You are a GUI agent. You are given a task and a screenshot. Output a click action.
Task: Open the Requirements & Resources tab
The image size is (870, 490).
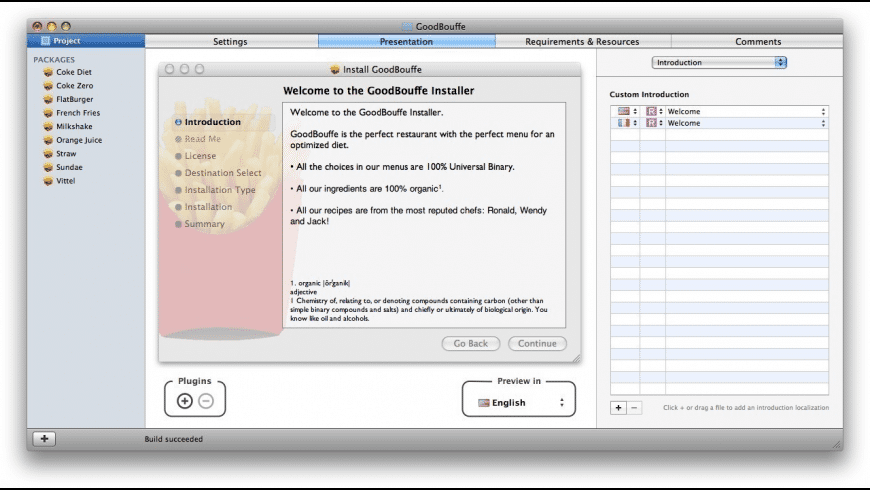[583, 42]
